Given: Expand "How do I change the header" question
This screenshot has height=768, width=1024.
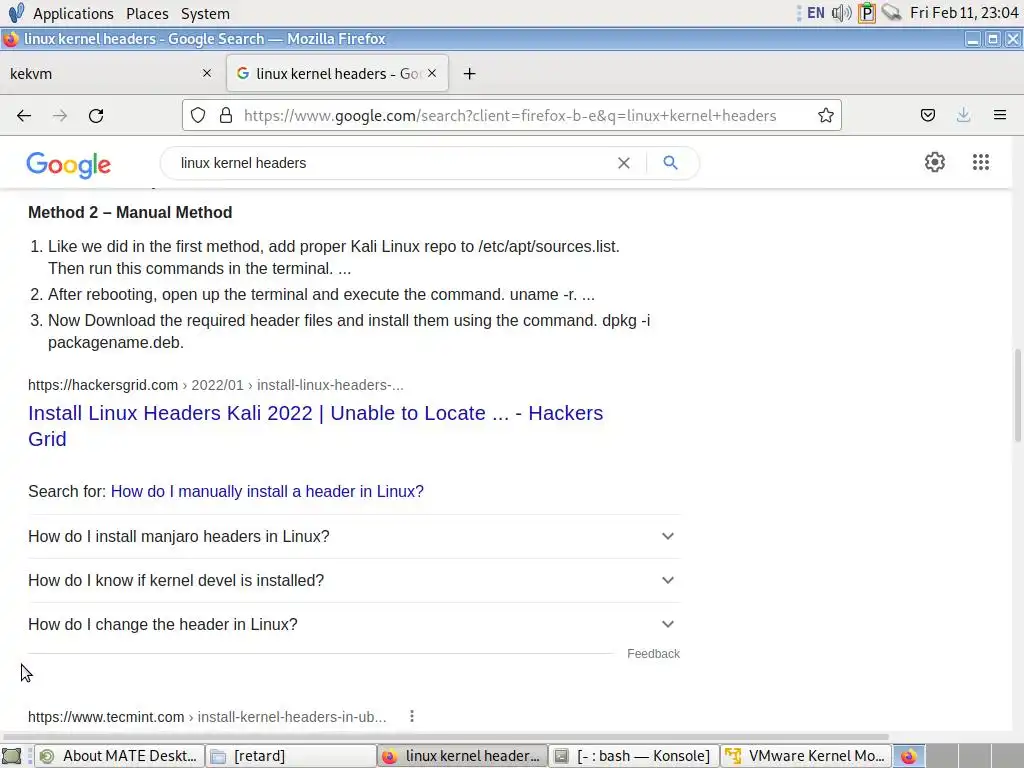Looking at the screenshot, I should [x=354, y=624].
